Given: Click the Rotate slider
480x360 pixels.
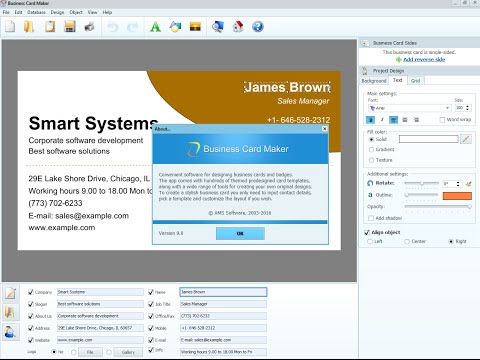Looking at the screenshot, I should pyautogui.click(x=422, y=183).
